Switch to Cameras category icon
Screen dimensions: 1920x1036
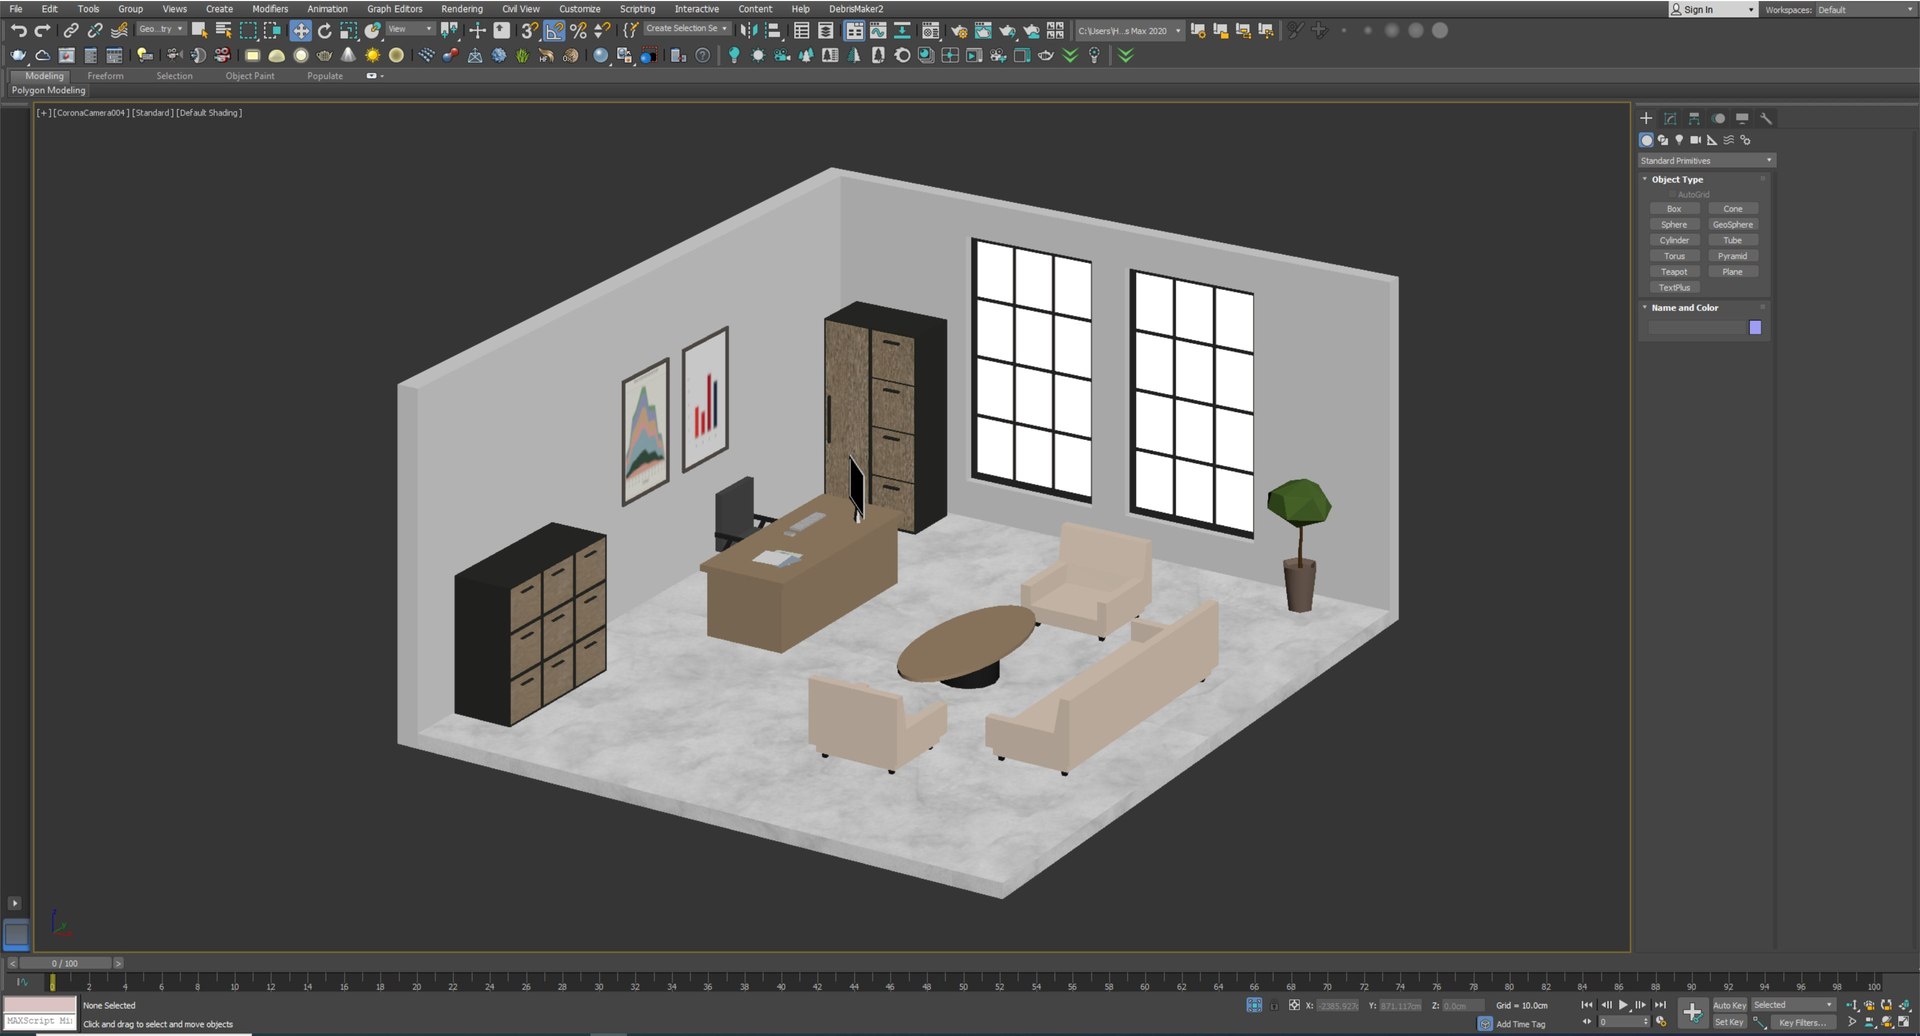[x=1695, y=140]
